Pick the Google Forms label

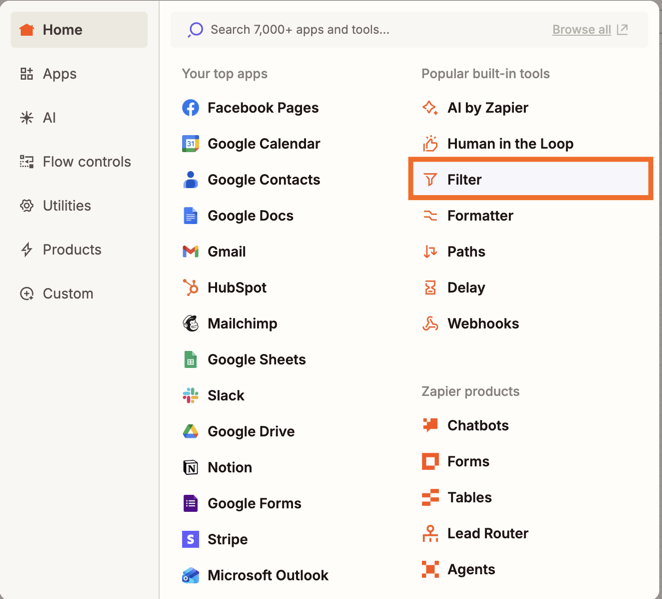[255, 503]
